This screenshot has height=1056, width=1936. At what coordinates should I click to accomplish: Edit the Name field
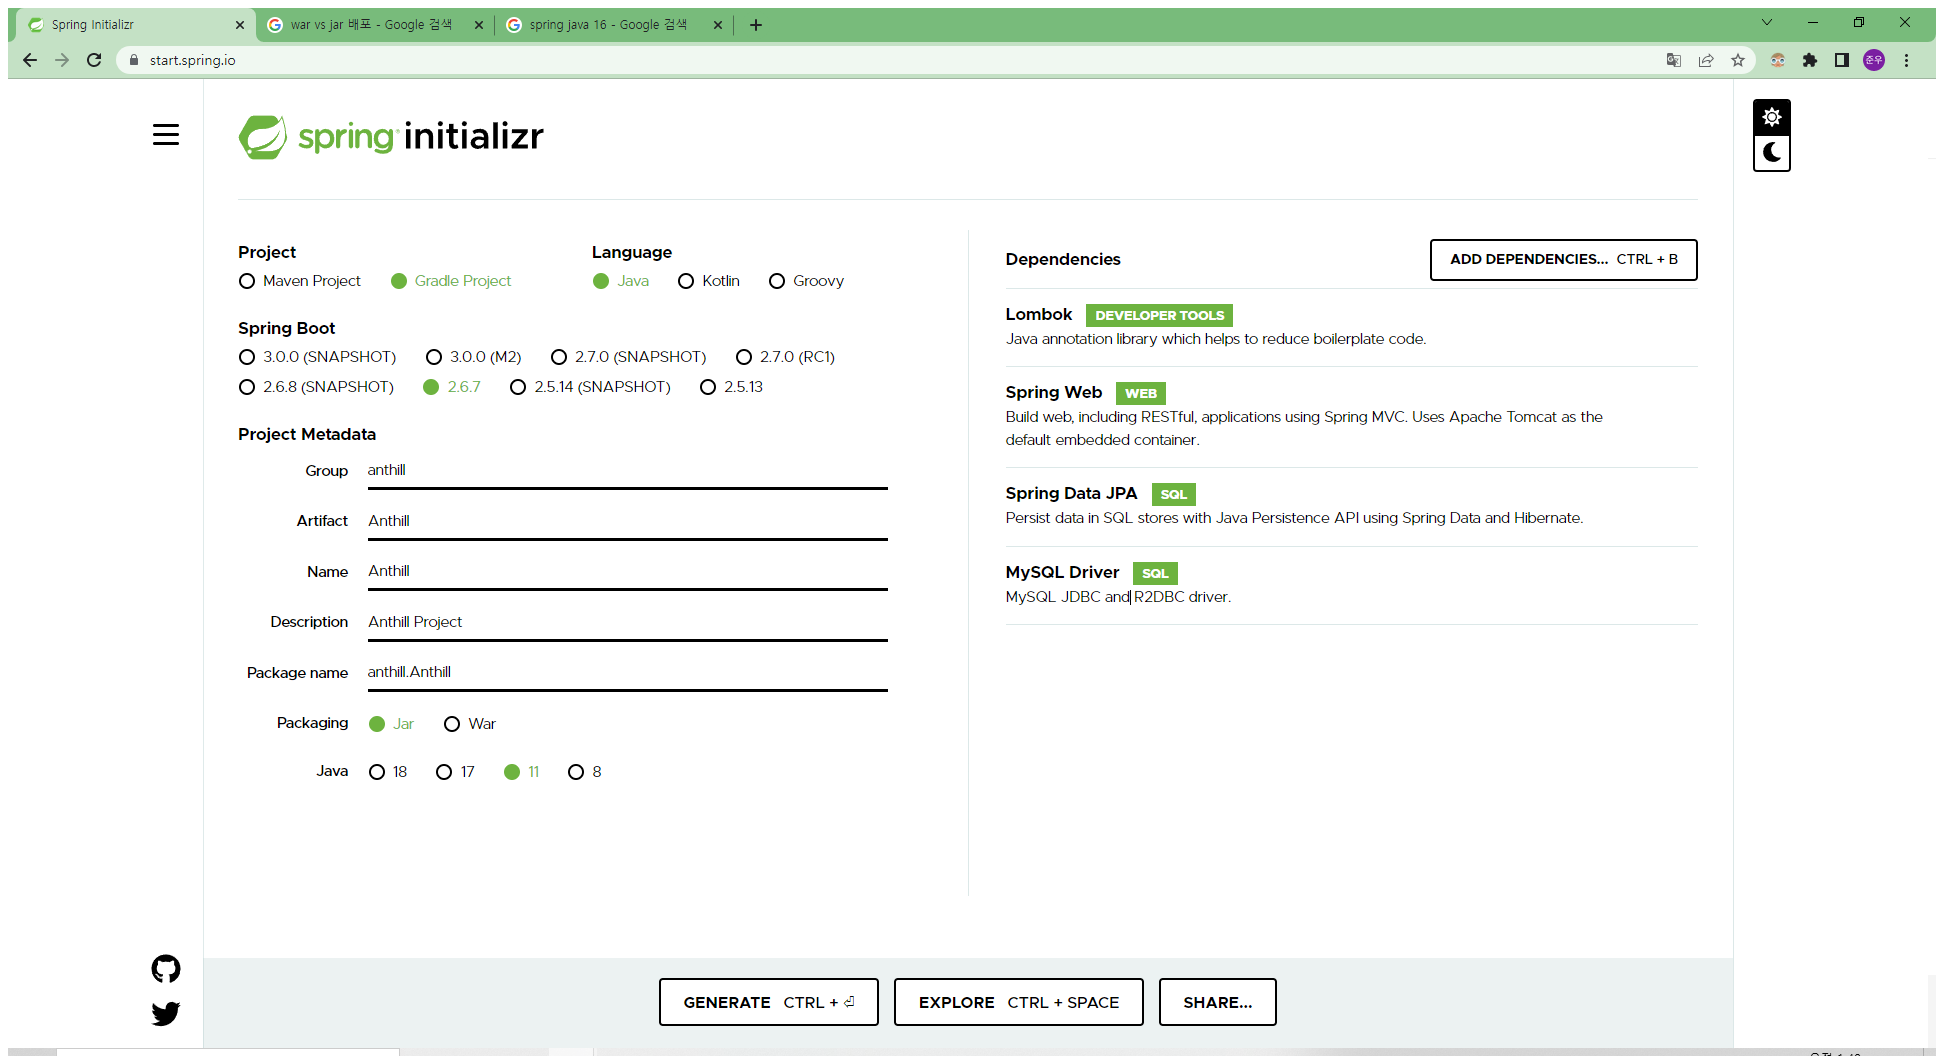[x=627, y=571]
